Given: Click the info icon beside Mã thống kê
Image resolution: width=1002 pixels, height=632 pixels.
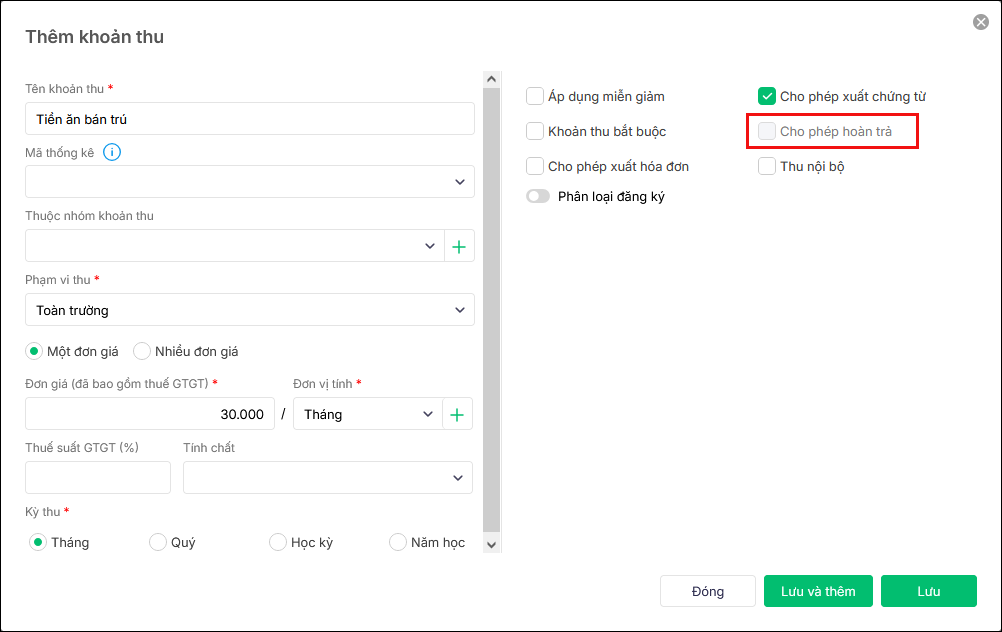Looking at the screenshot, I should coord(112,152).
